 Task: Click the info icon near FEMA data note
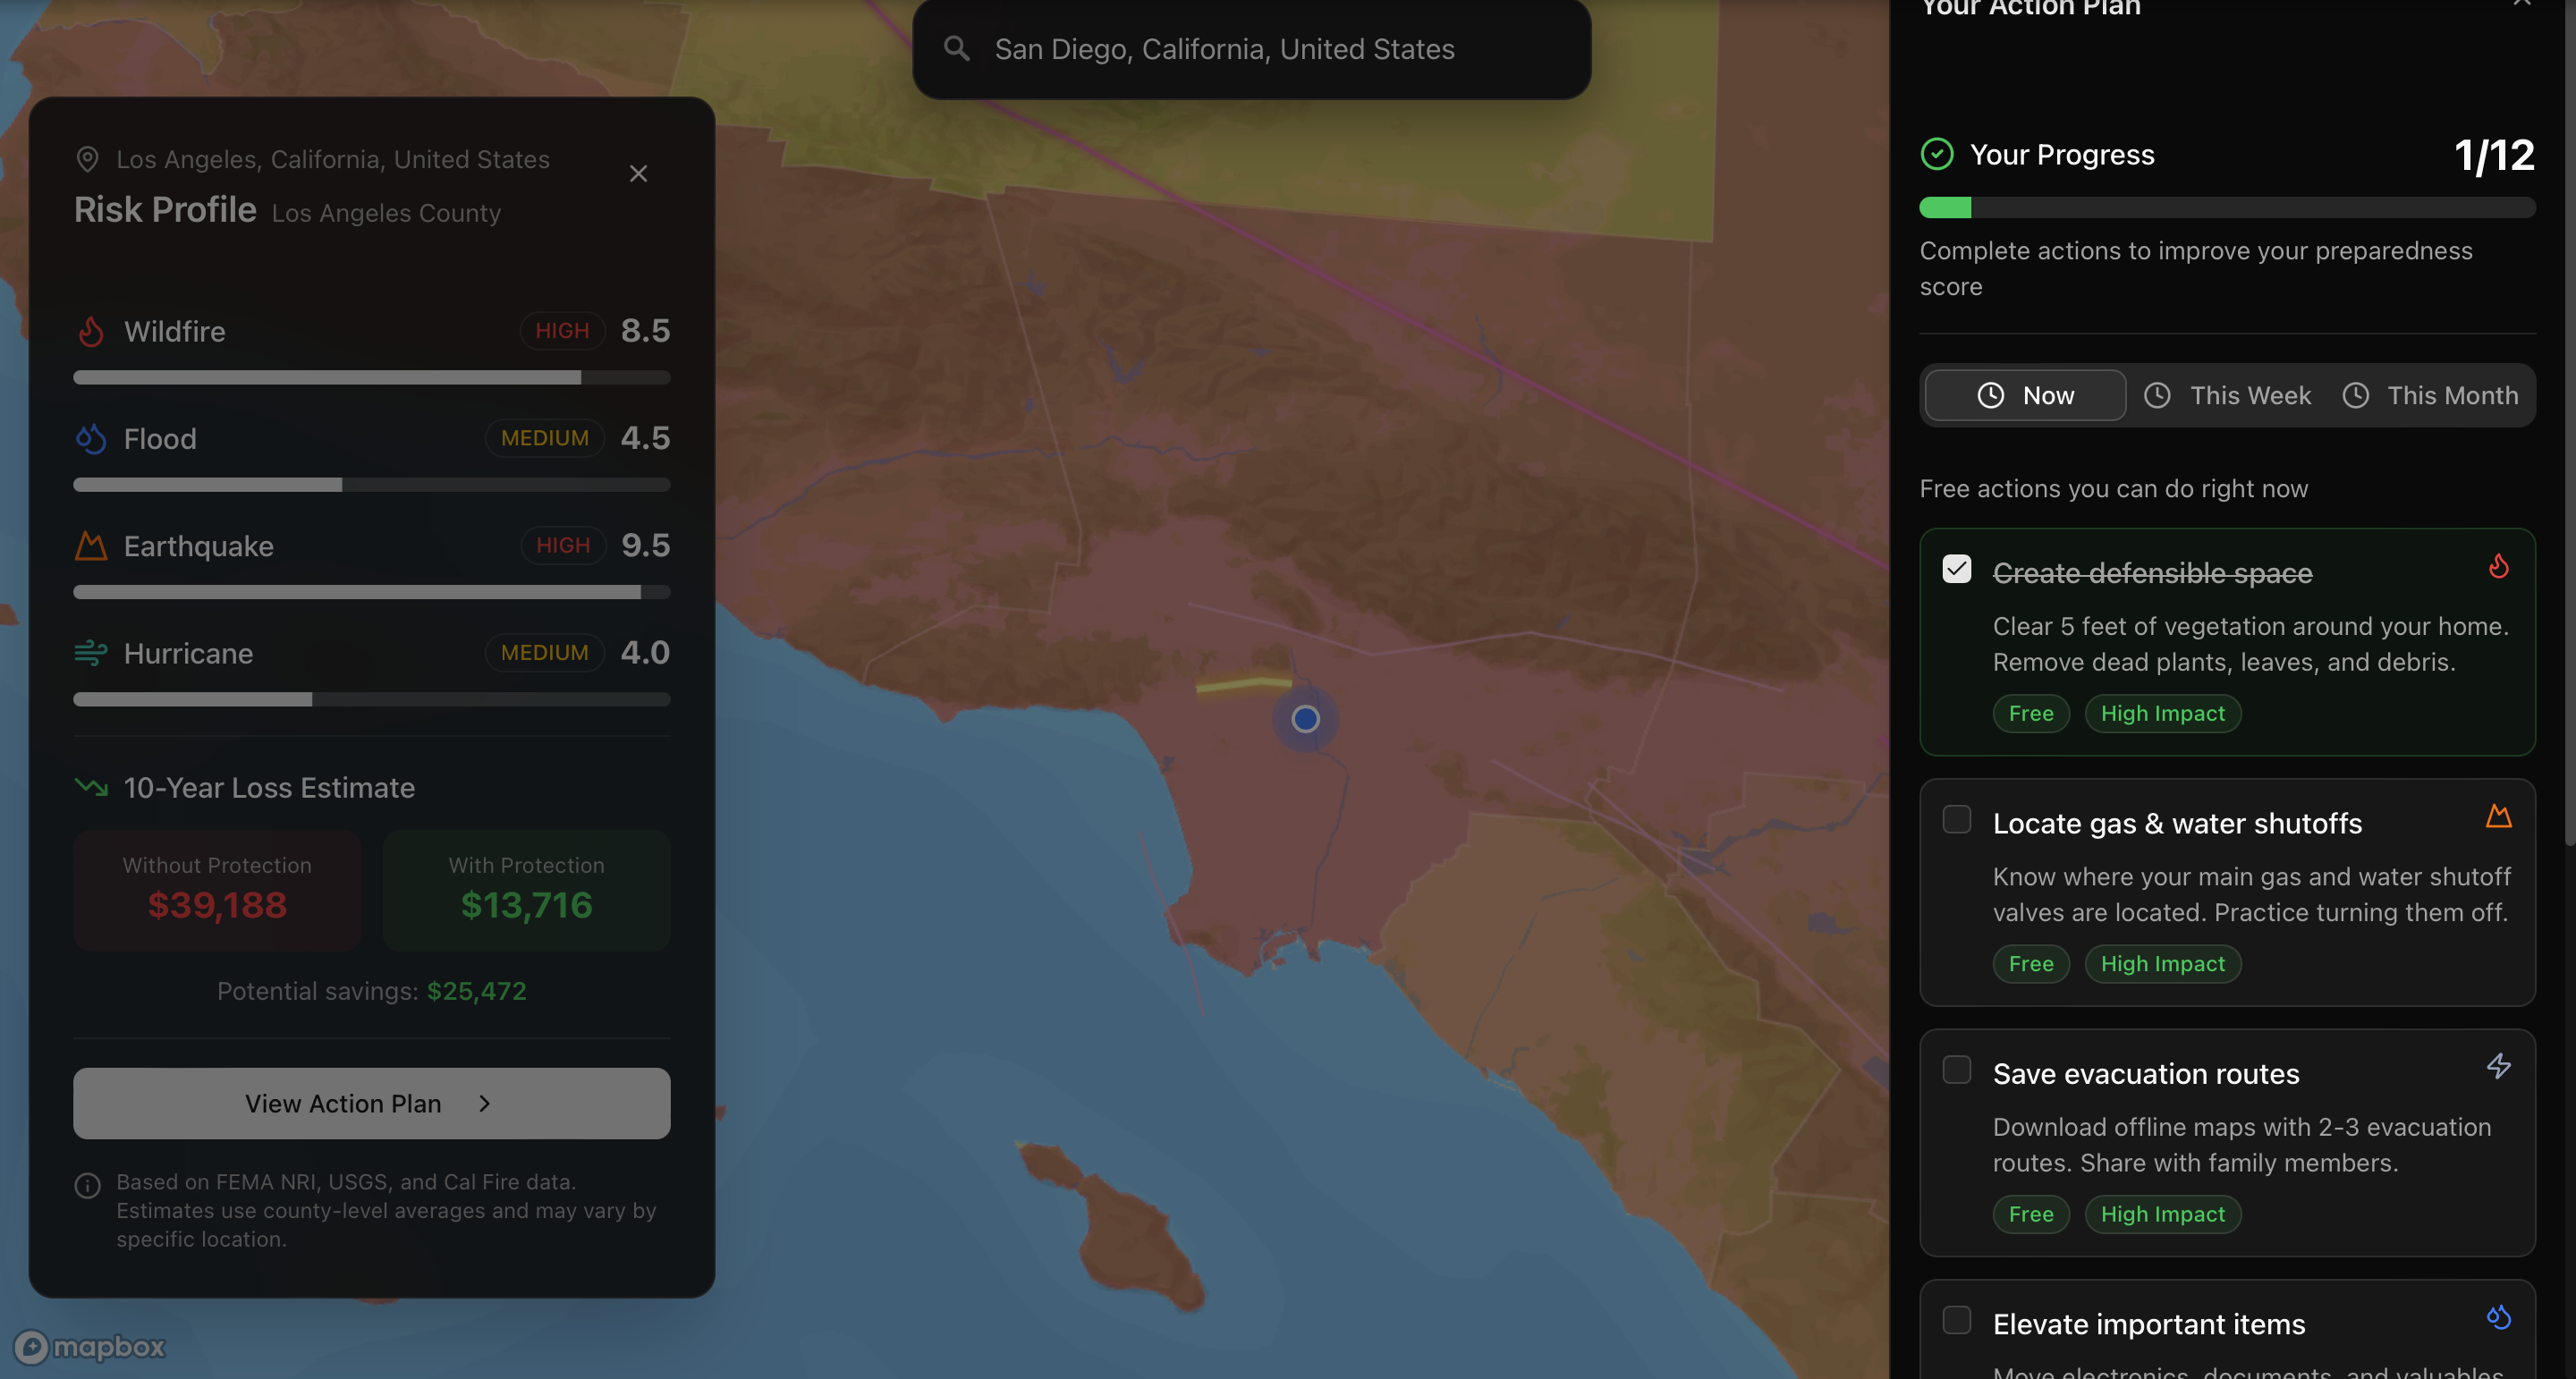click(88, 1185)
